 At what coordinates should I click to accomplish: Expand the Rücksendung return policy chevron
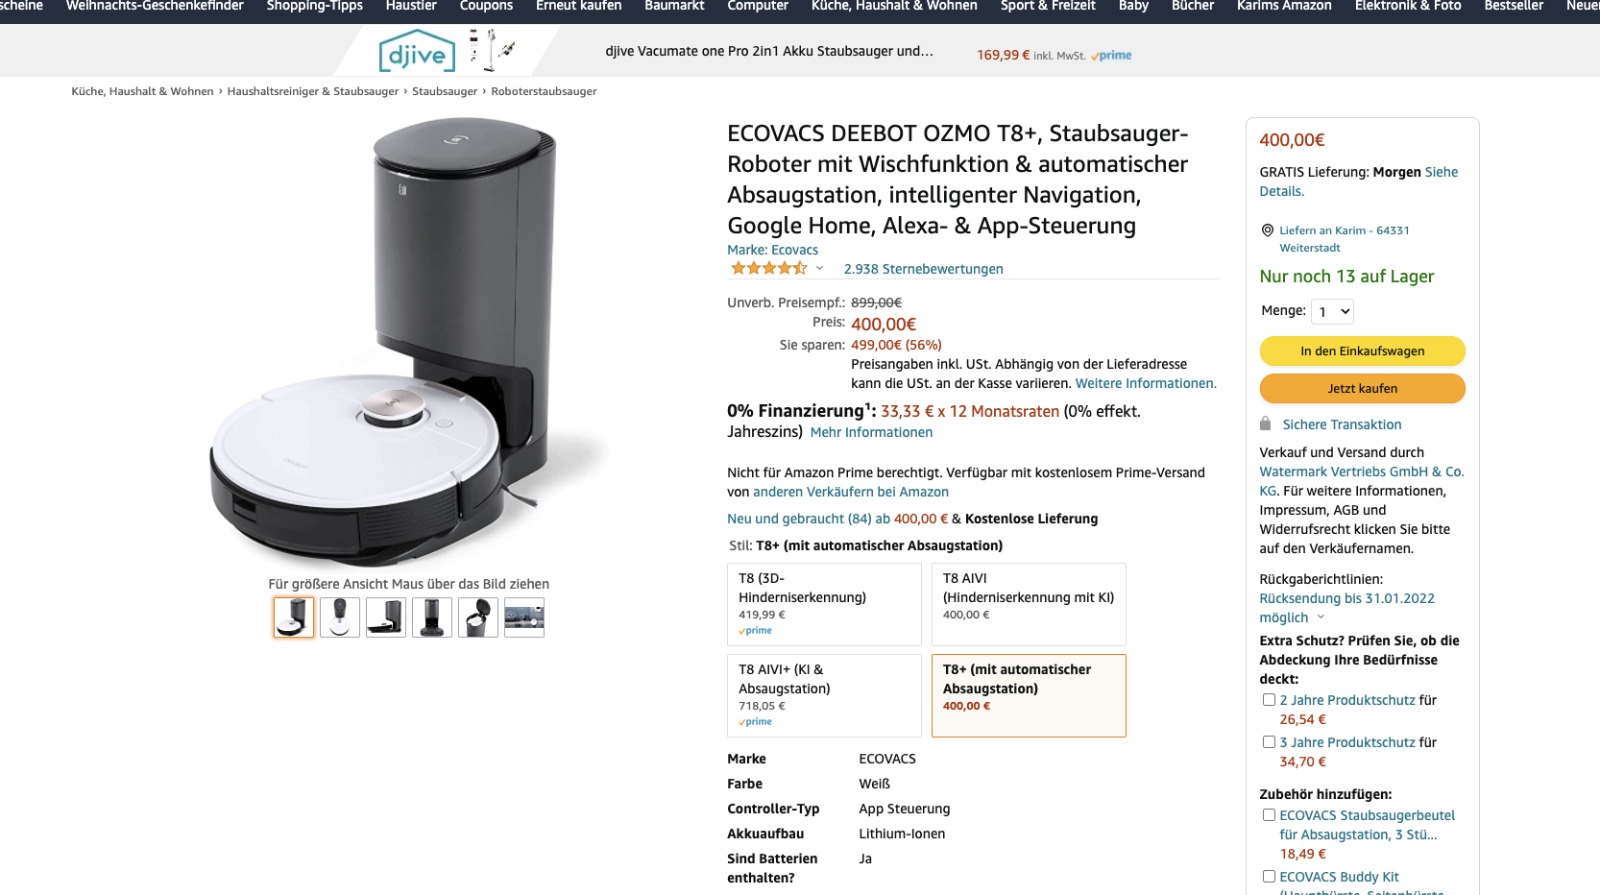click(x=1320, y=618)
